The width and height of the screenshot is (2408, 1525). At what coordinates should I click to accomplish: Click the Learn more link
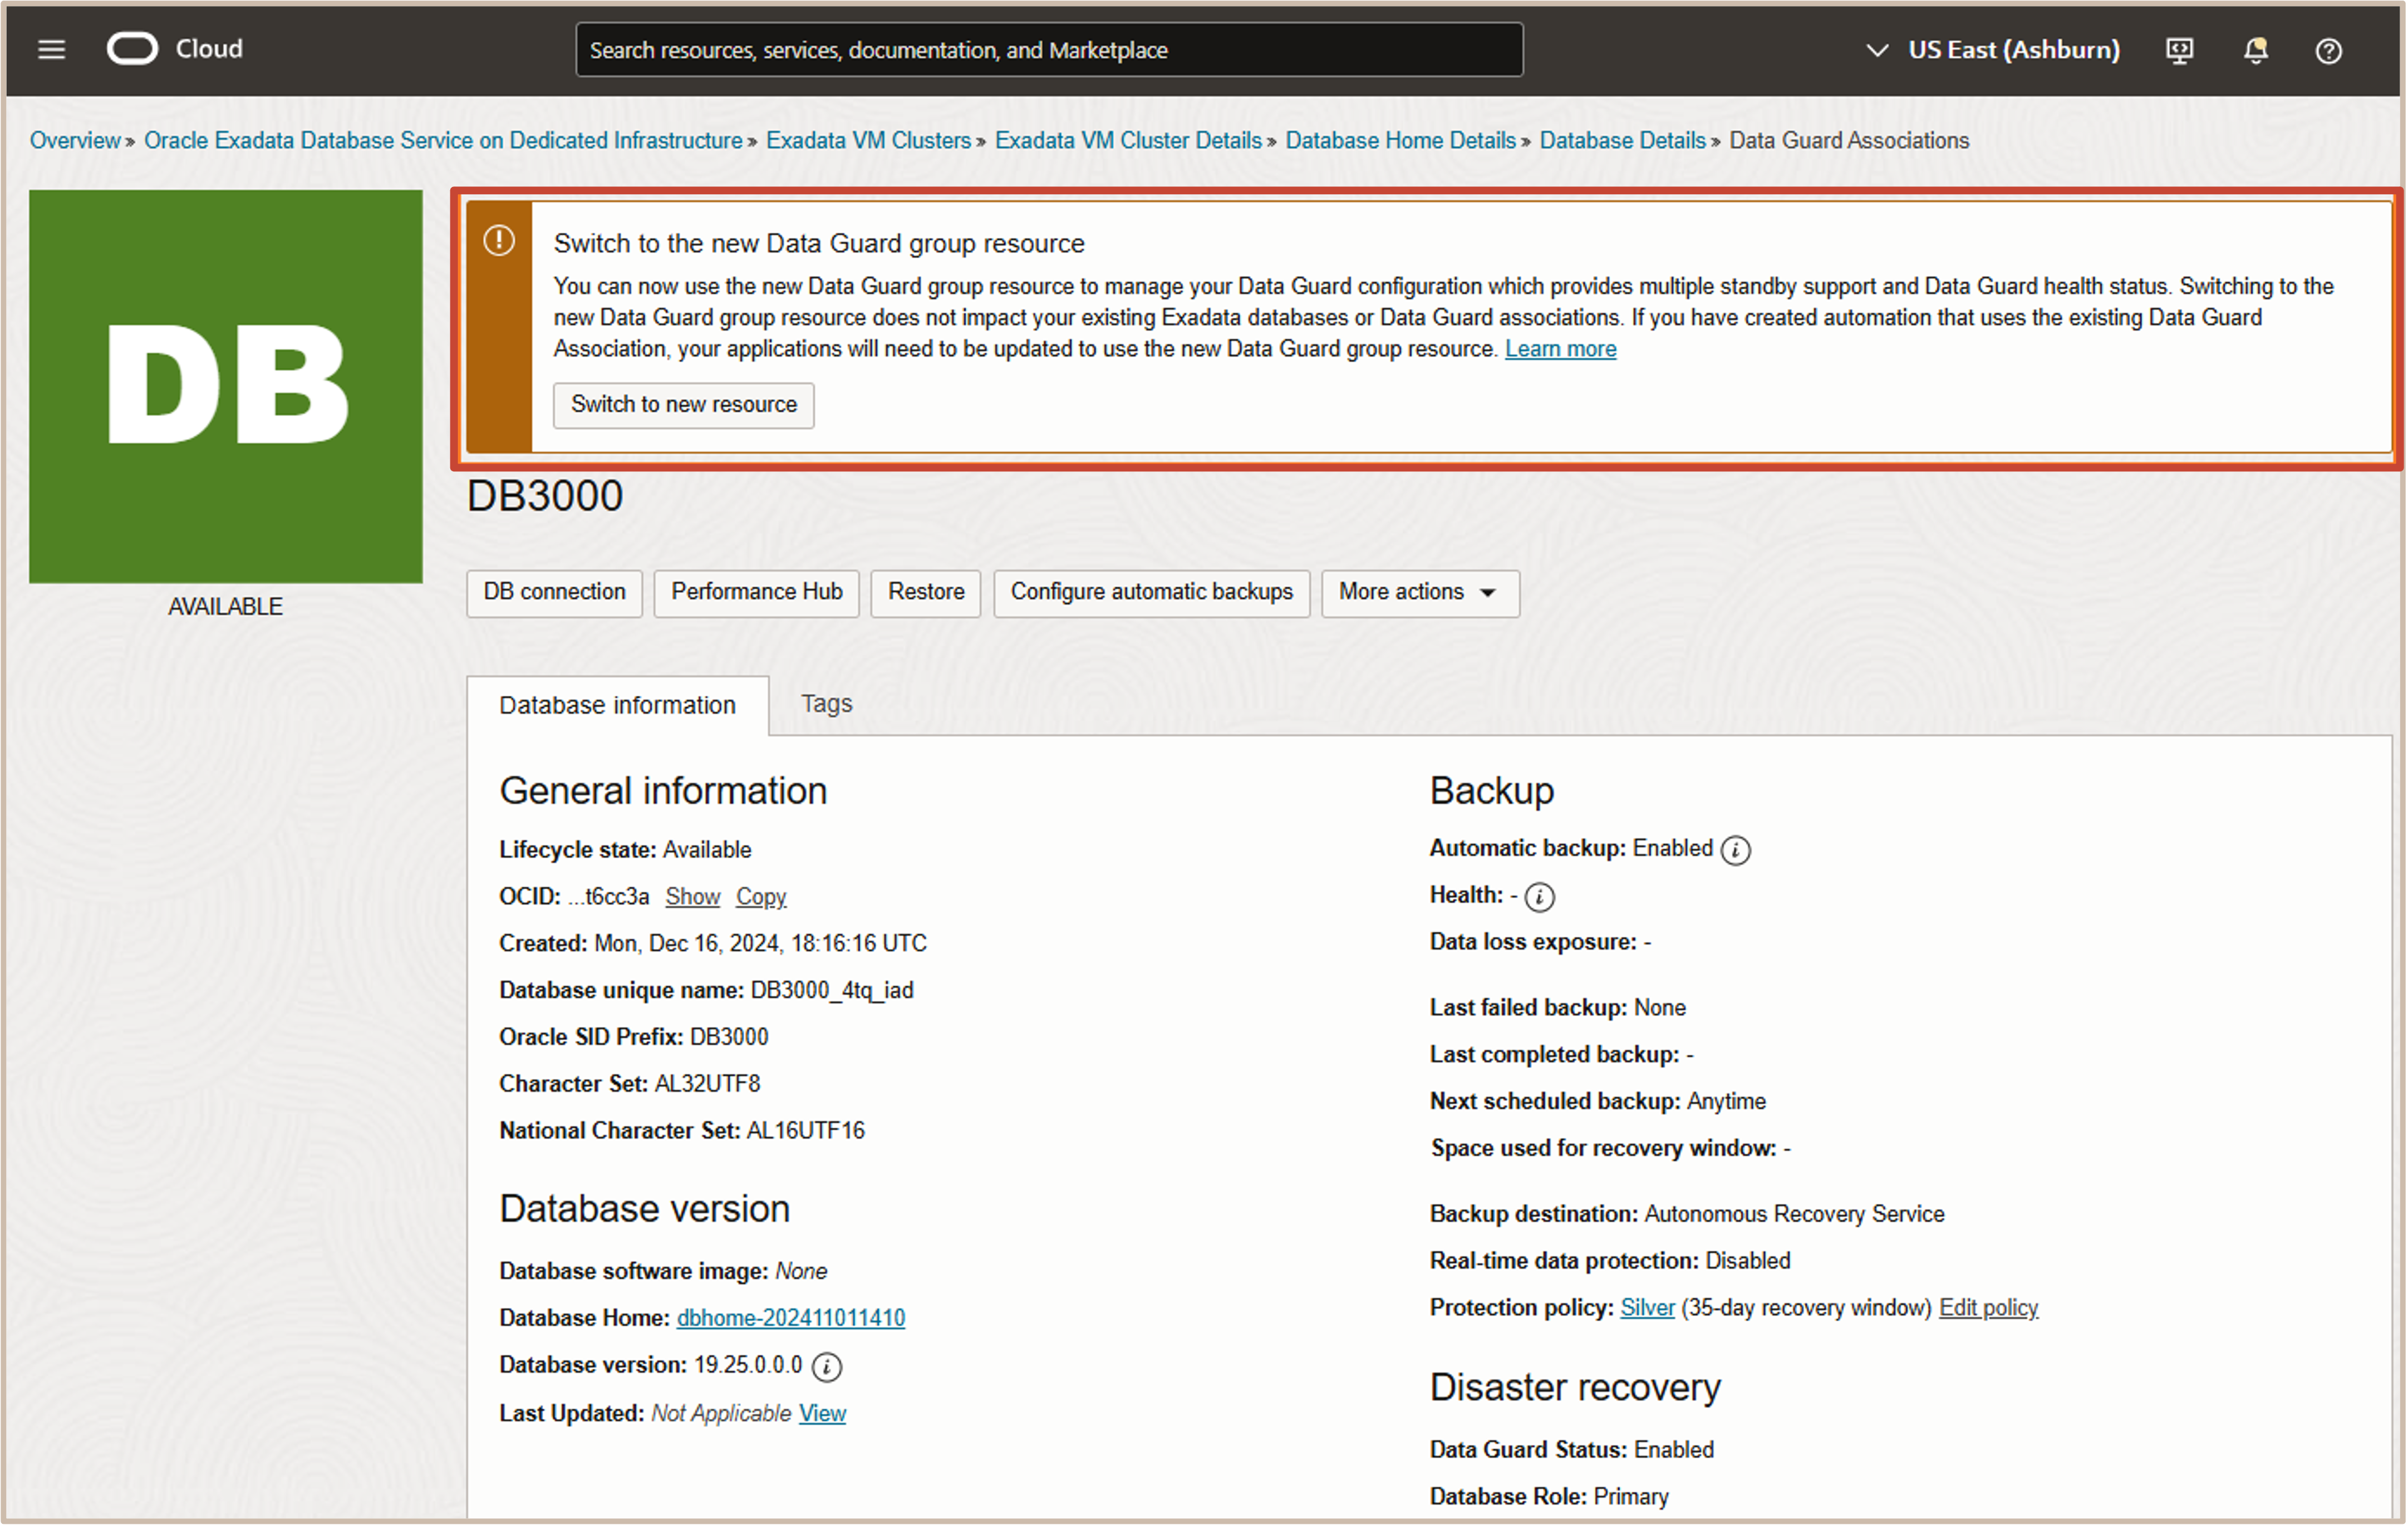pyautogui.click(x=1560, y=349)
